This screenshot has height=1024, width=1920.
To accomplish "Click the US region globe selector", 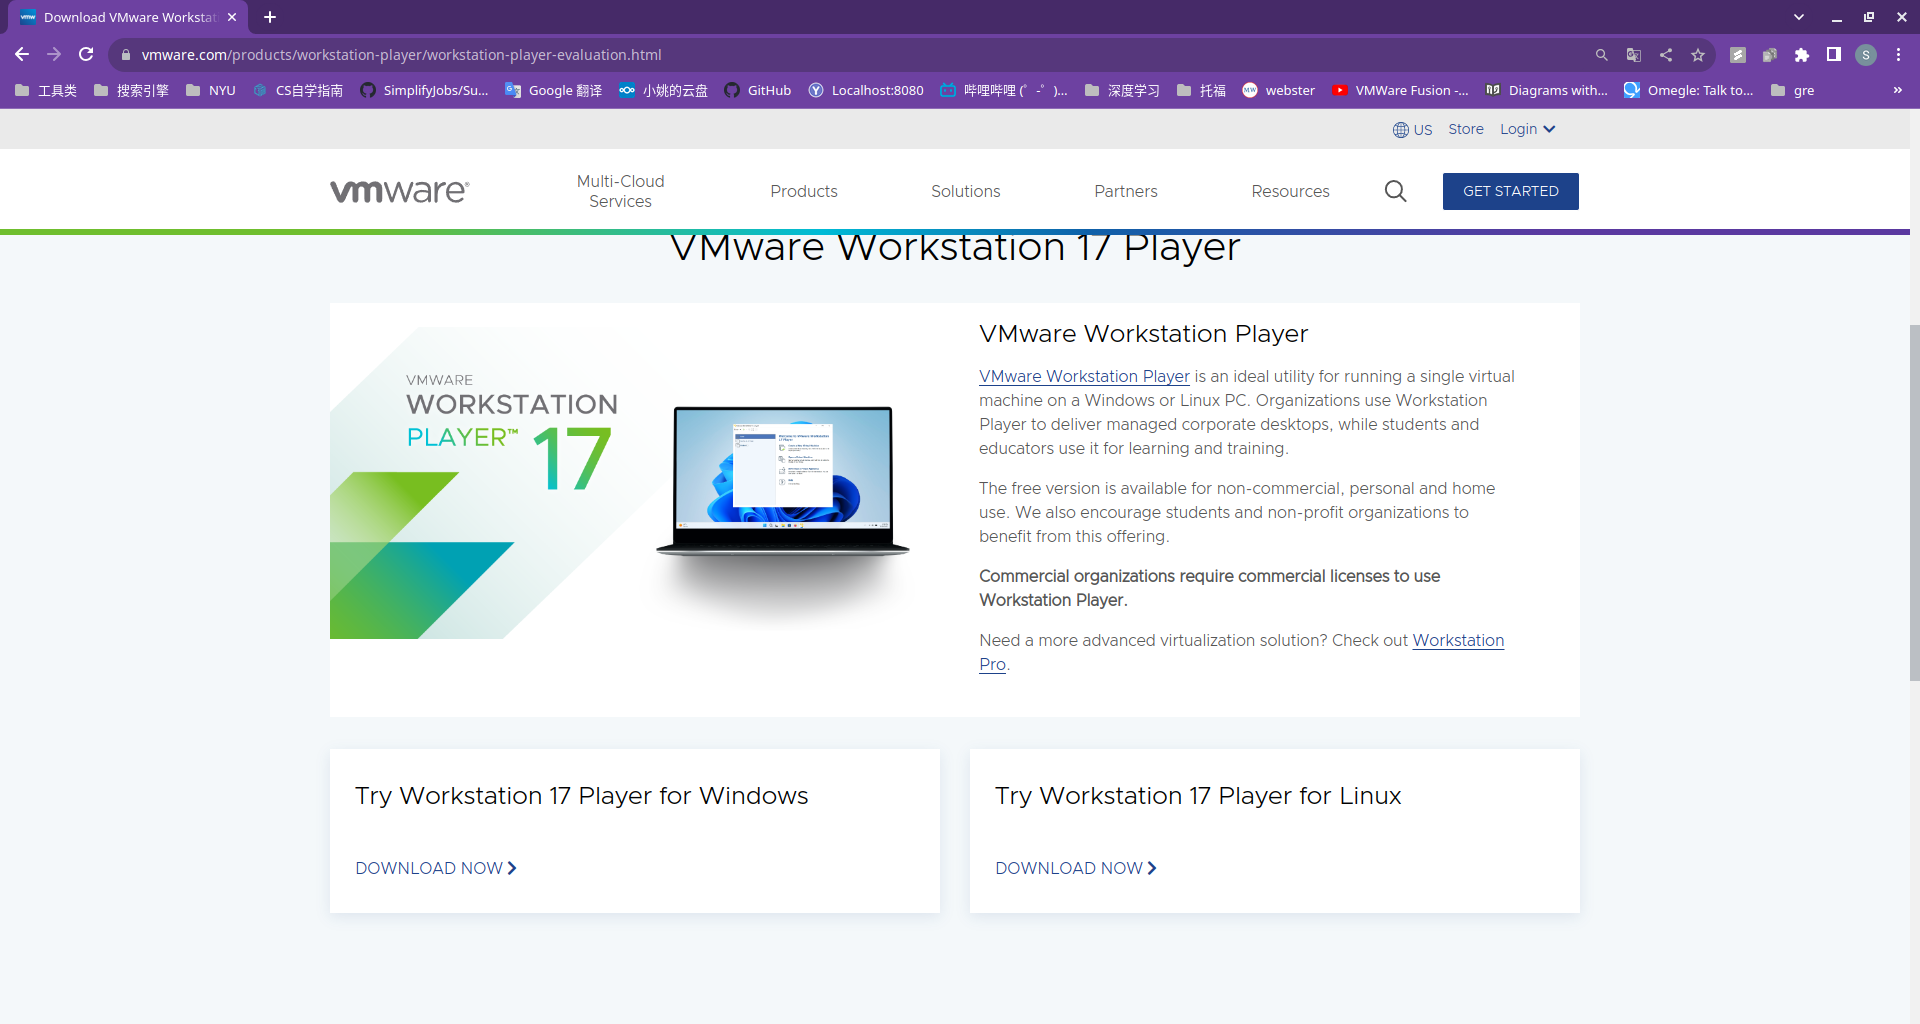I will click(1412, 130).
